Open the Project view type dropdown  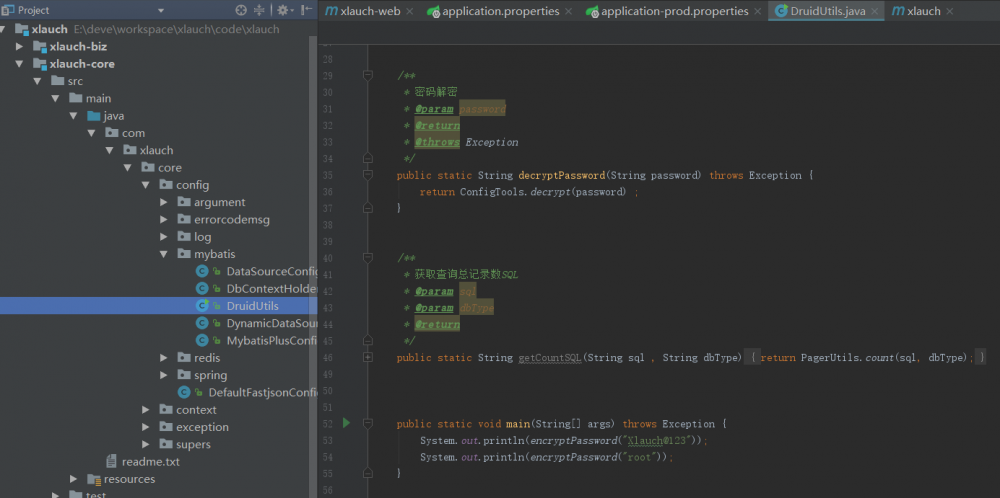pos(161,11)
